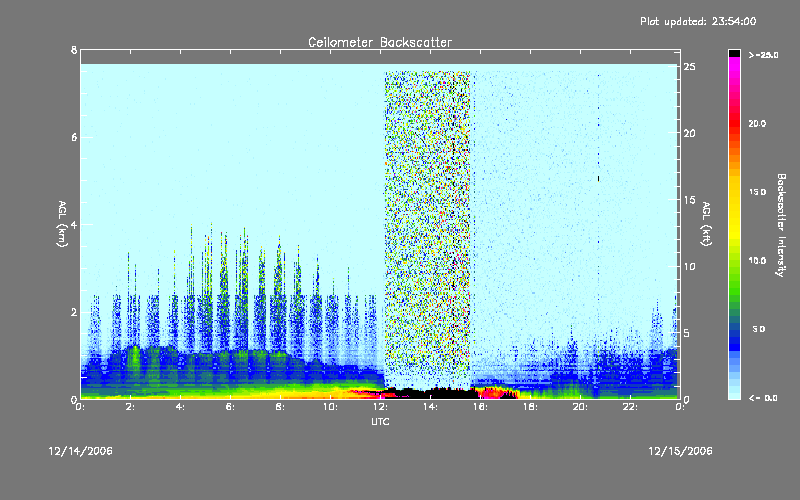Viewport: 800px width, 500px height.
Task: Click the '2:' hour tick label
Action: point(131,407)
